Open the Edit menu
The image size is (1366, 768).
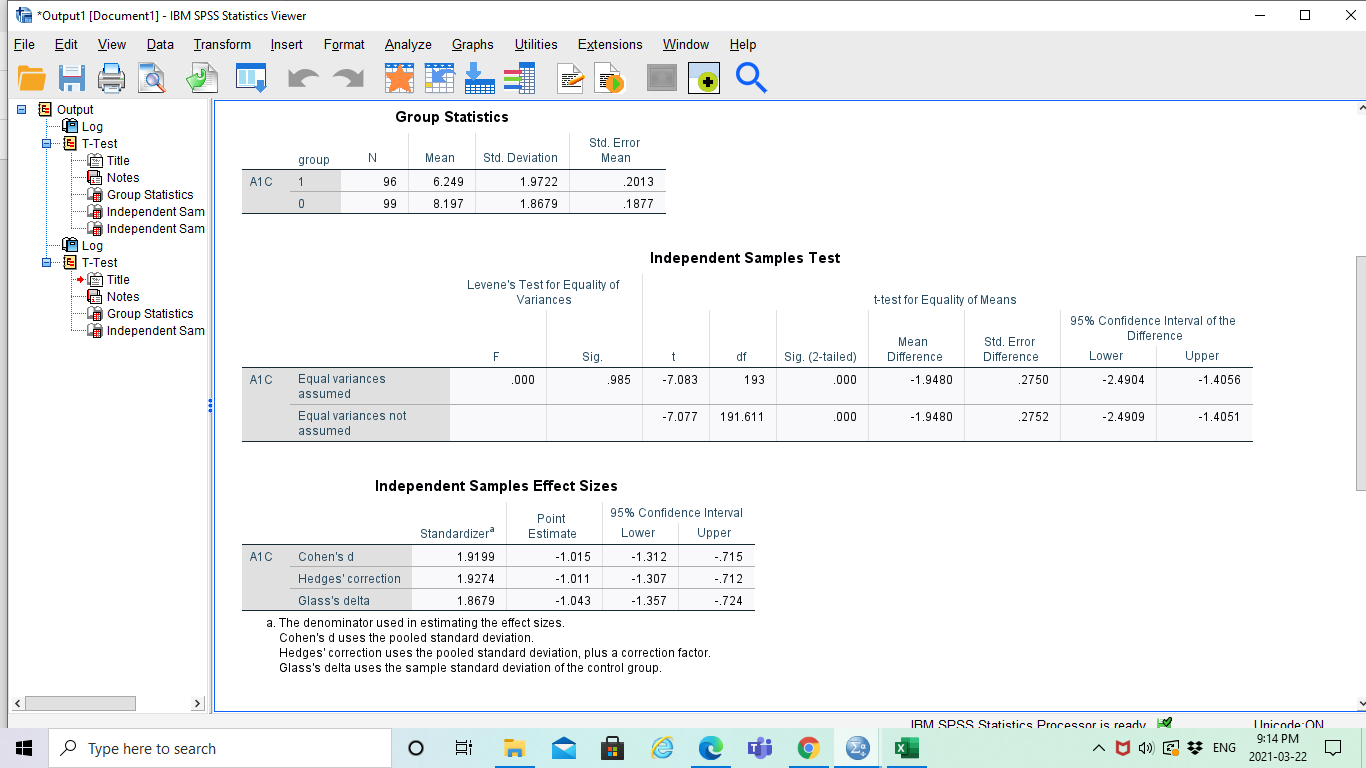(66, 44)
